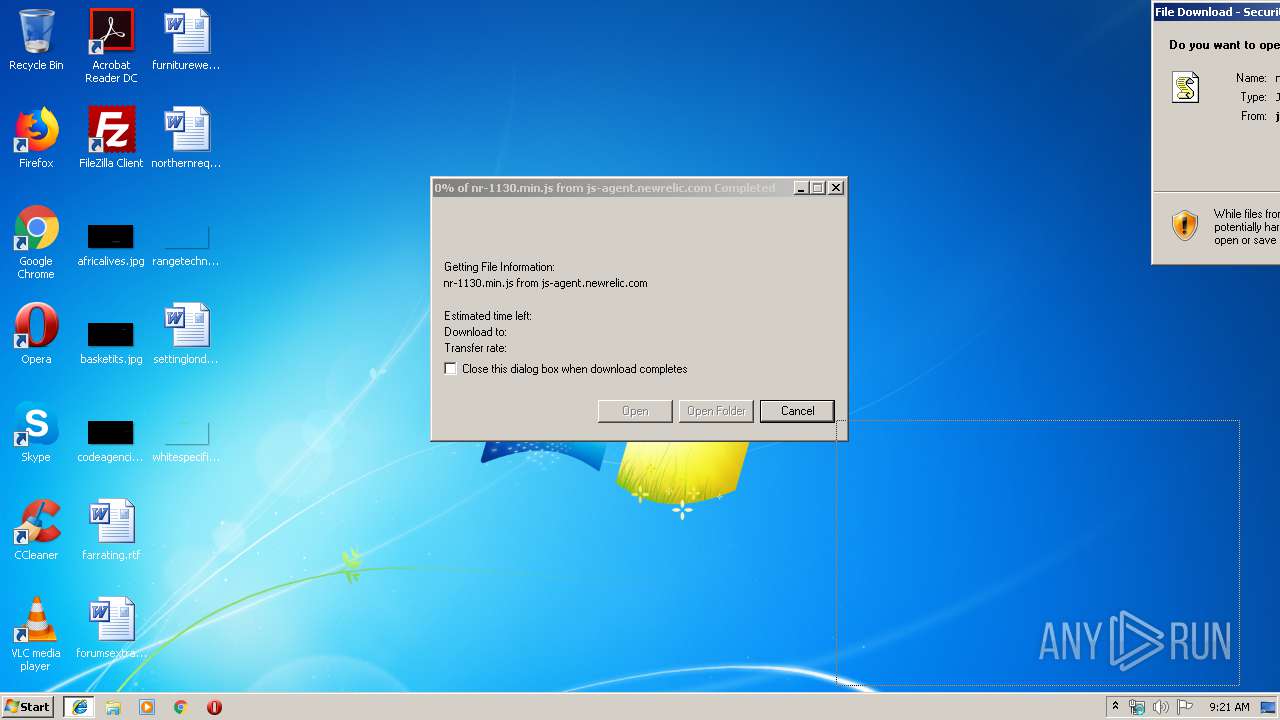Open the Action Center flag icon
1280x720 pixels.
tap(1185, 707)
